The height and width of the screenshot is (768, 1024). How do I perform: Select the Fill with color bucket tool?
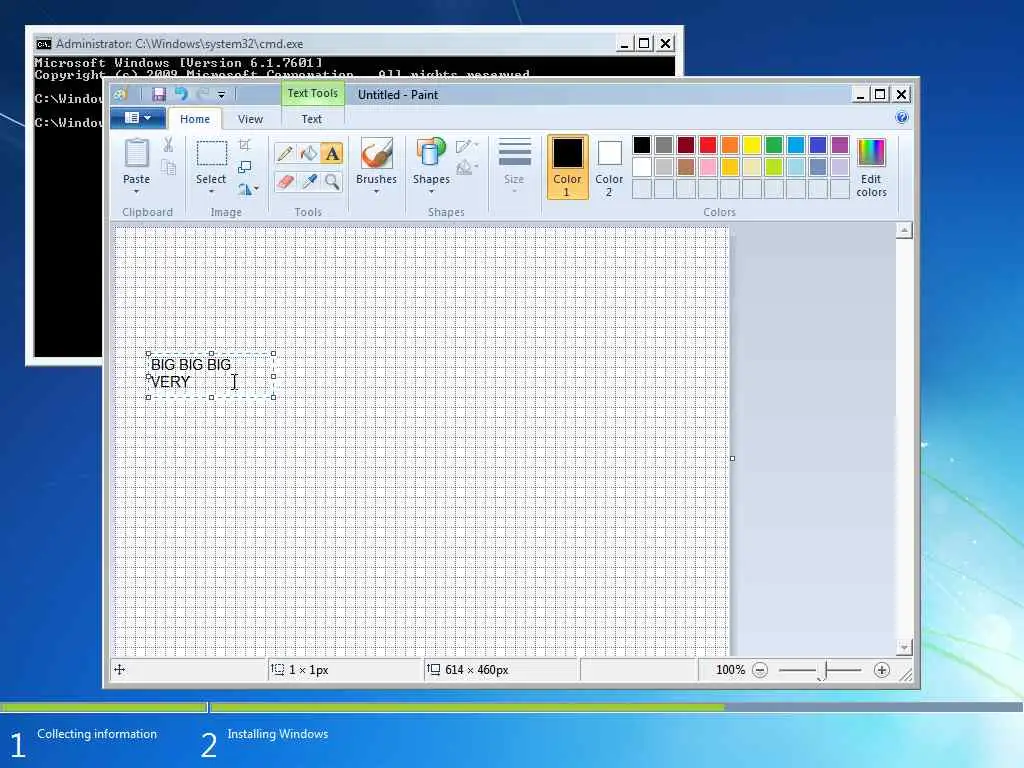pyautogui.click(x=309, y=153)
